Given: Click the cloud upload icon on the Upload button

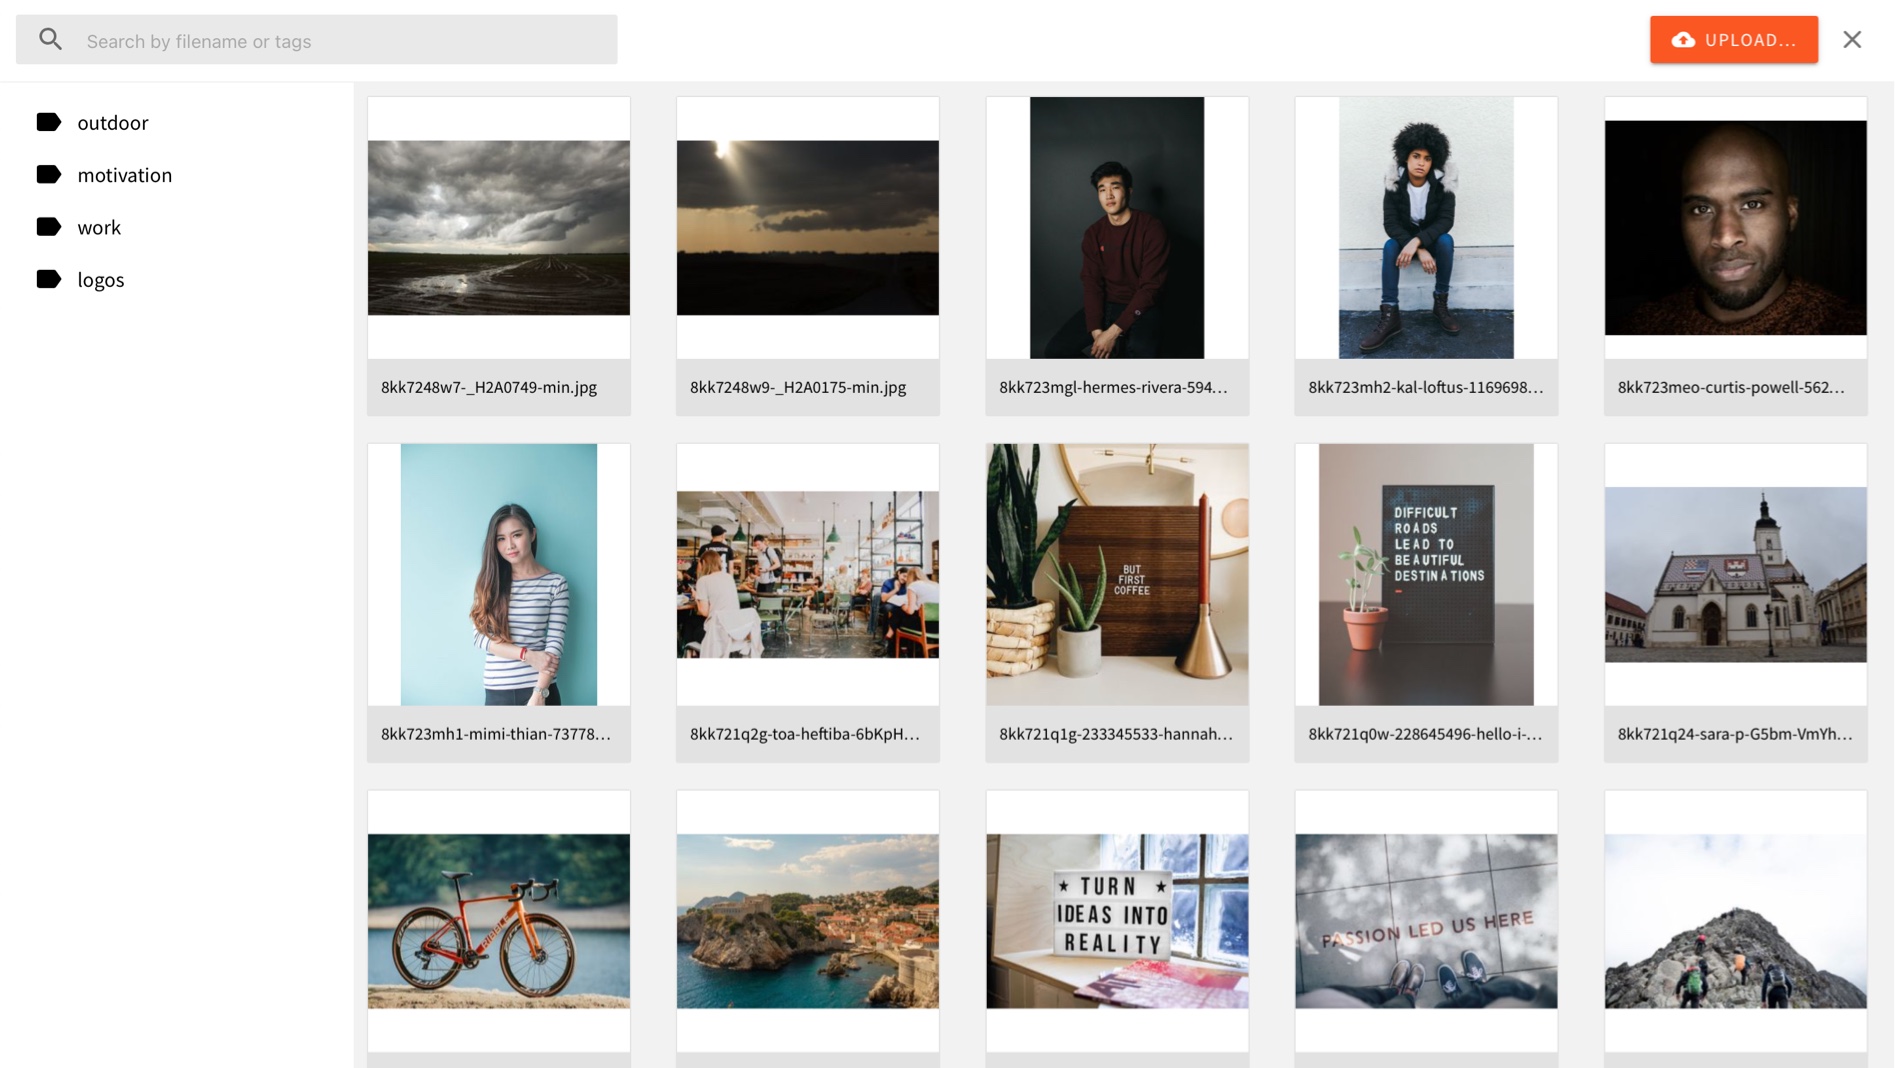Looking at the screenshot, I should click(x=1683, y=40).
